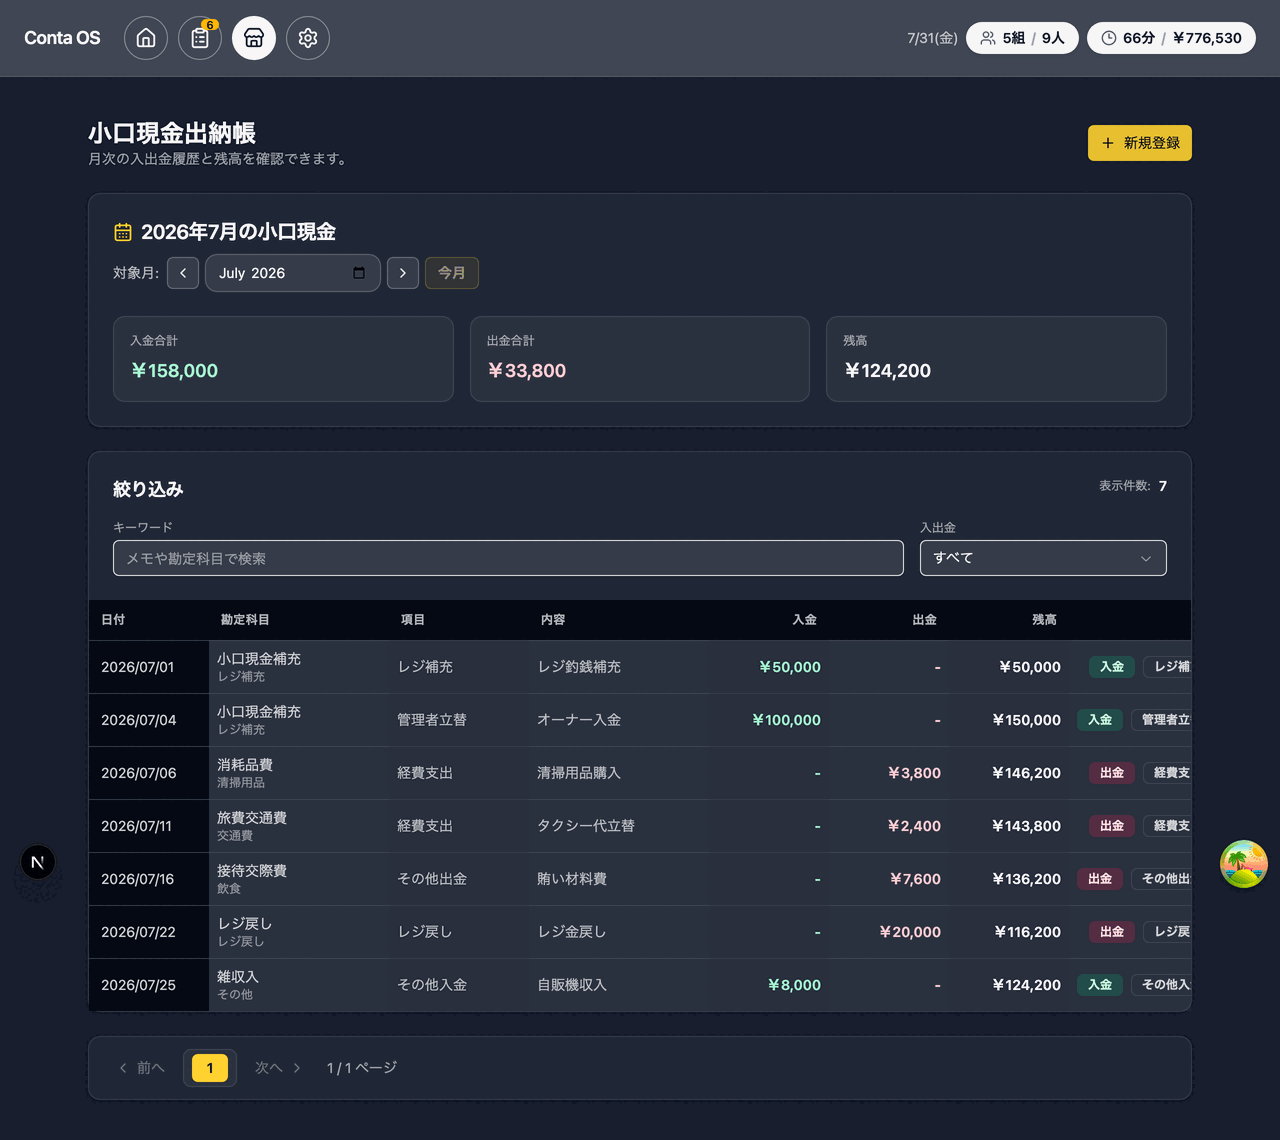The image size is (1280, 1140).
Task: Click the 残高 ¥124,200 summary card
Action: pyautogui.click(x=996, y=359)
